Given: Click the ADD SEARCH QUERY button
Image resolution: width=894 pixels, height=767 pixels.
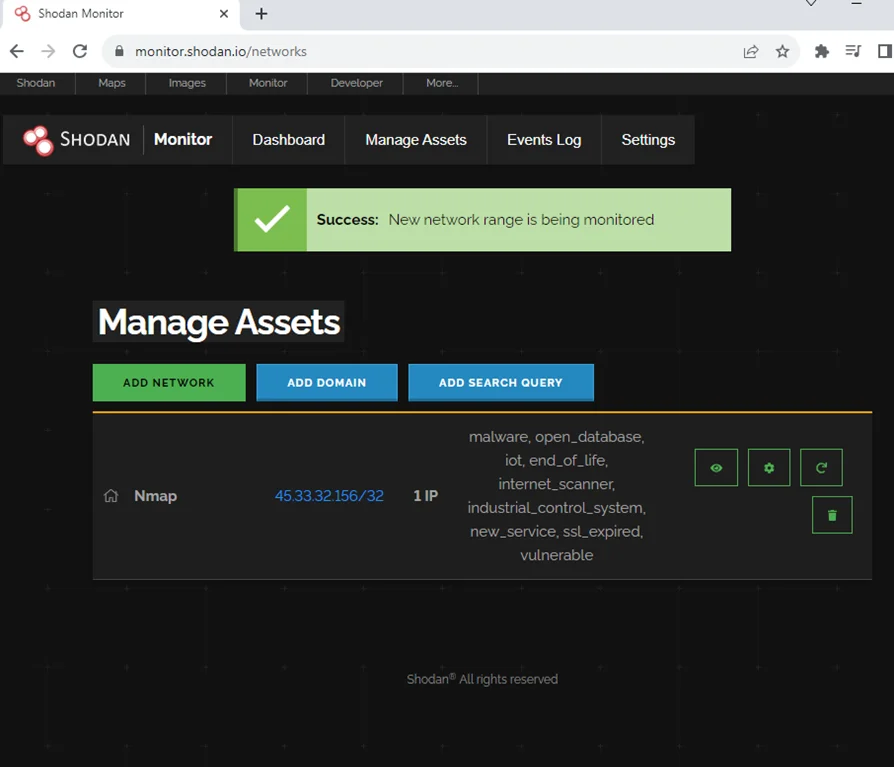Looking at the screenshot, I should click(x=501, y=382).
